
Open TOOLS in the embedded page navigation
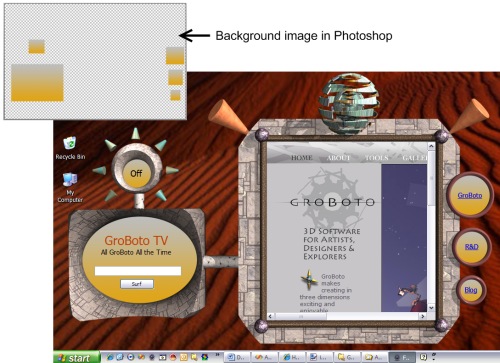[x=377, y=158]
